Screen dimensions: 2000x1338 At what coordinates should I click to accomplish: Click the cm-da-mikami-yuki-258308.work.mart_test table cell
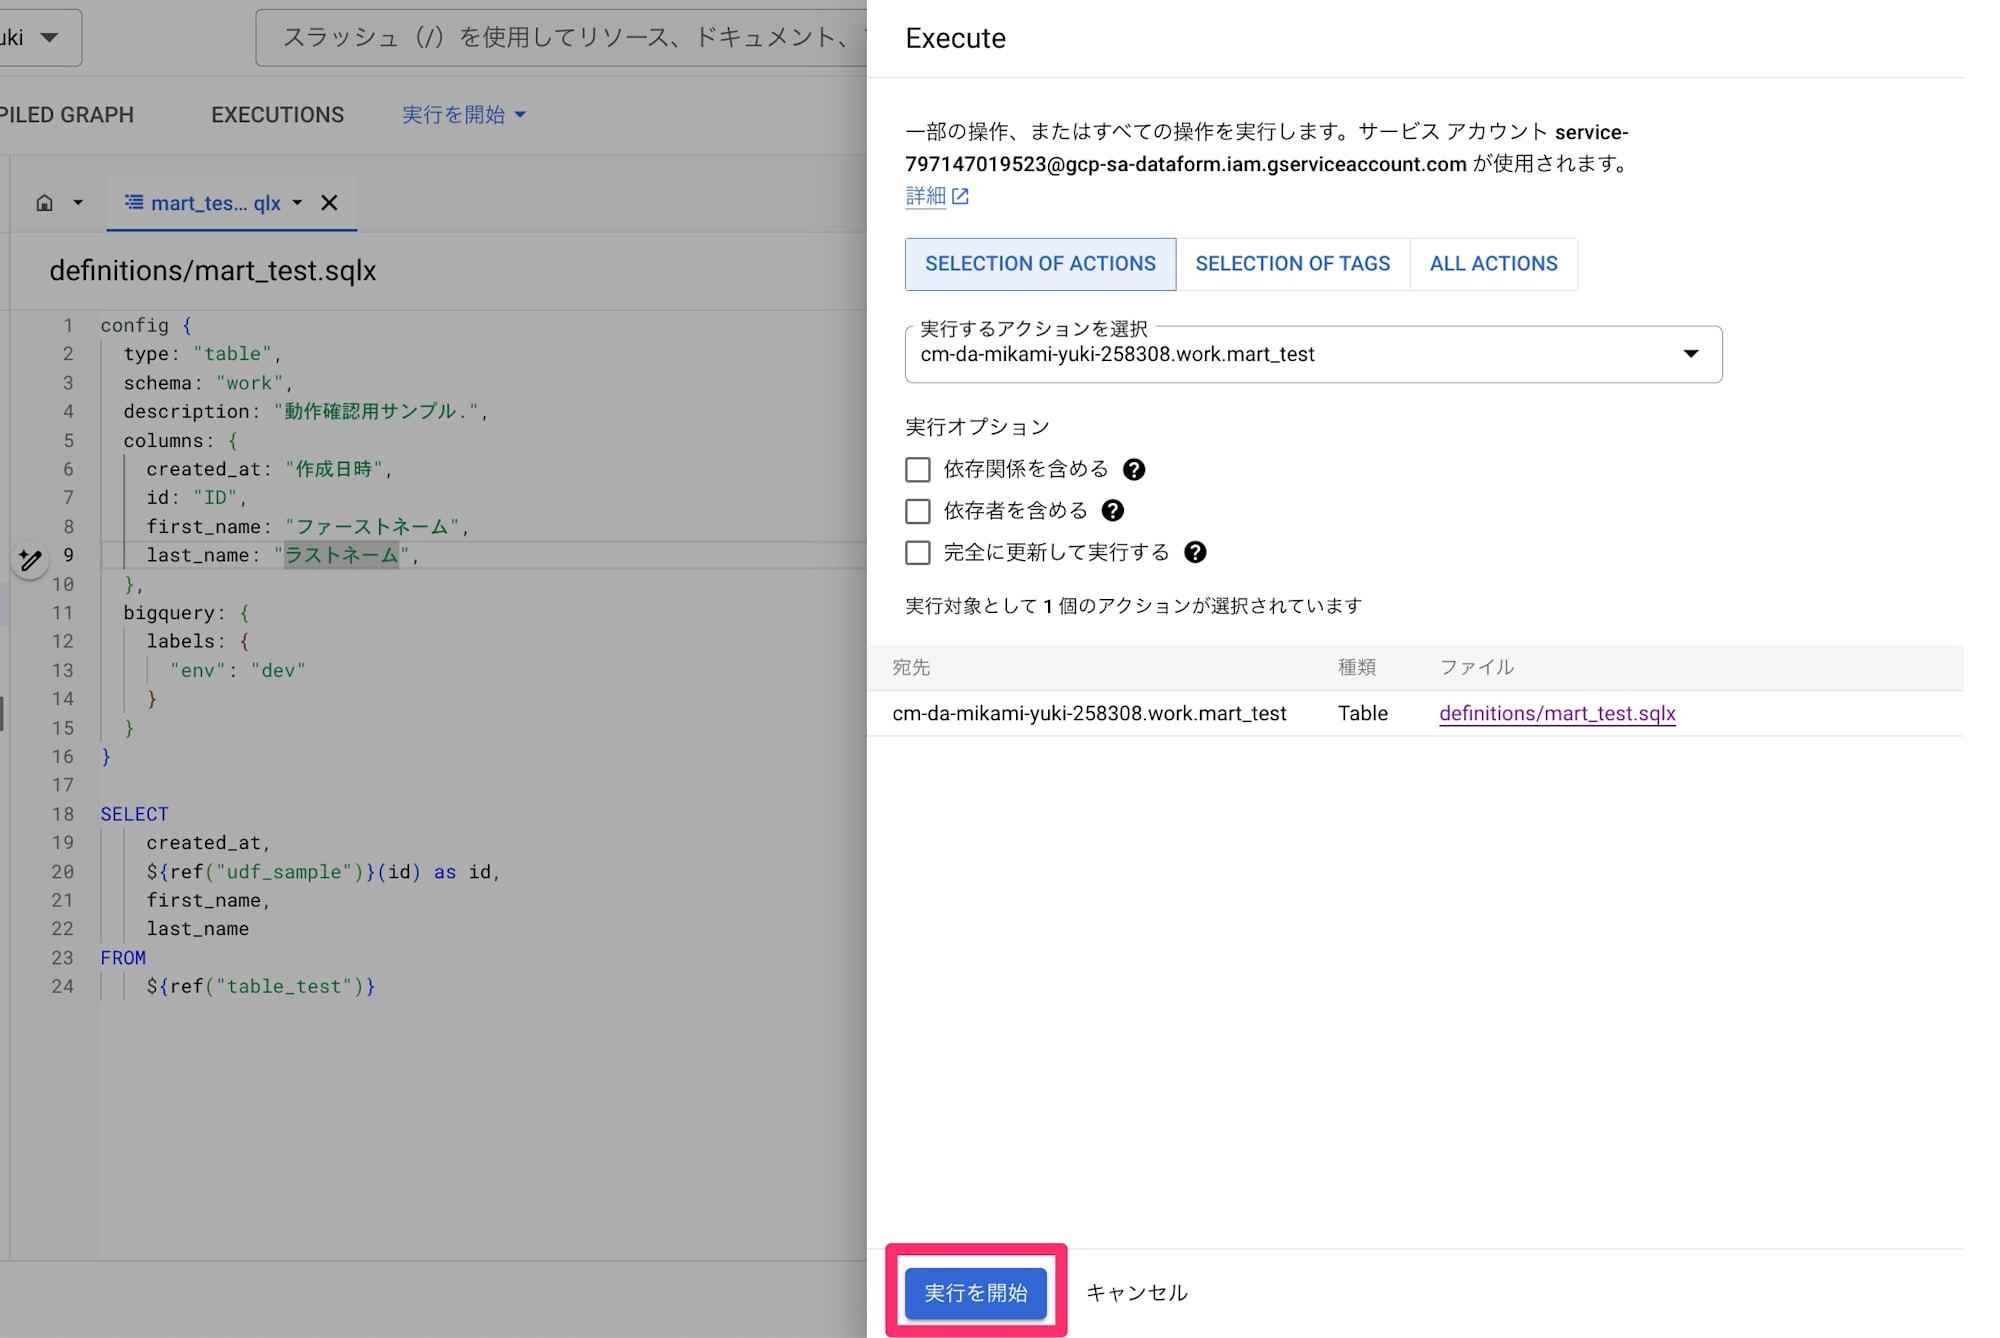click(1089, 713)
